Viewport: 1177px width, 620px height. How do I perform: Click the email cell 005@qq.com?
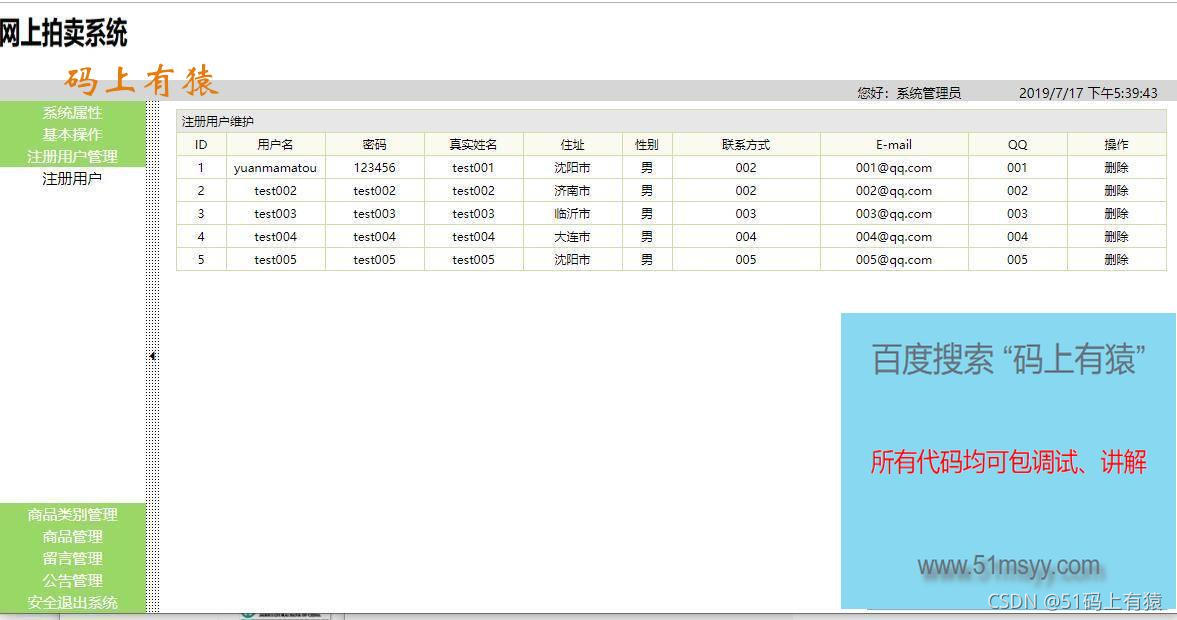coord(894,260)
